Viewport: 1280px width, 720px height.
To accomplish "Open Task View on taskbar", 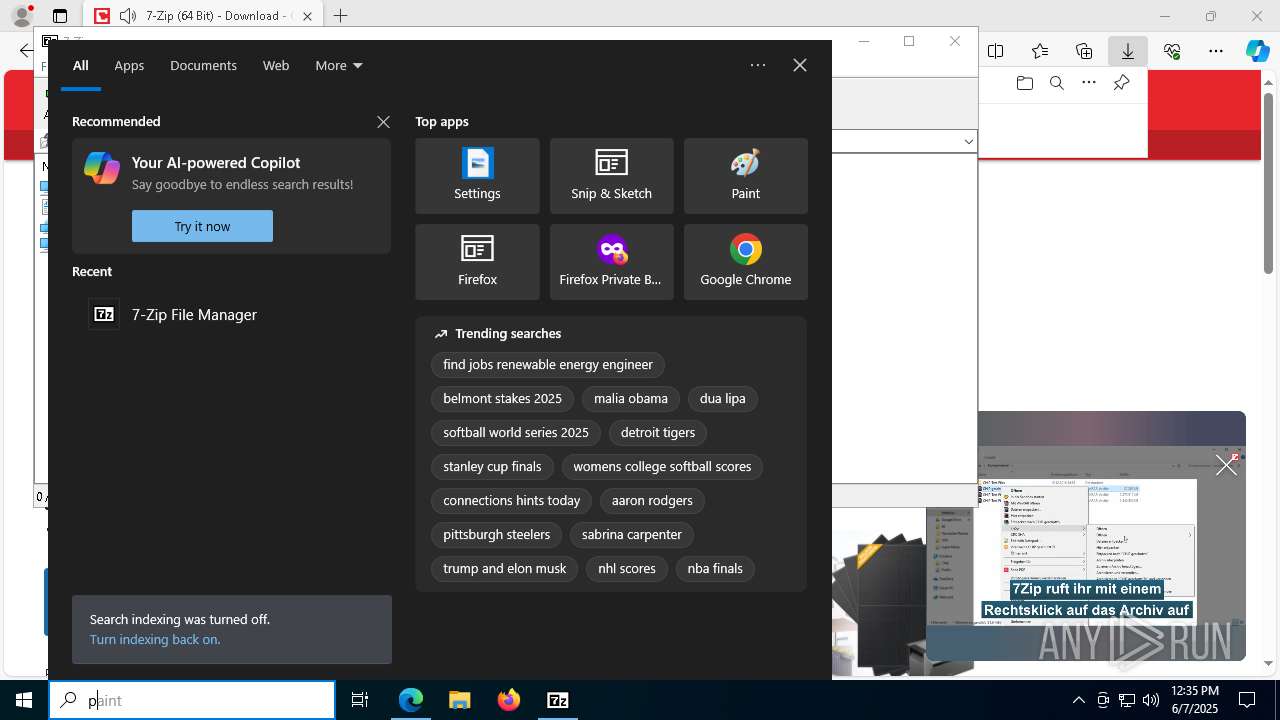I will click(x=360, y=700).
